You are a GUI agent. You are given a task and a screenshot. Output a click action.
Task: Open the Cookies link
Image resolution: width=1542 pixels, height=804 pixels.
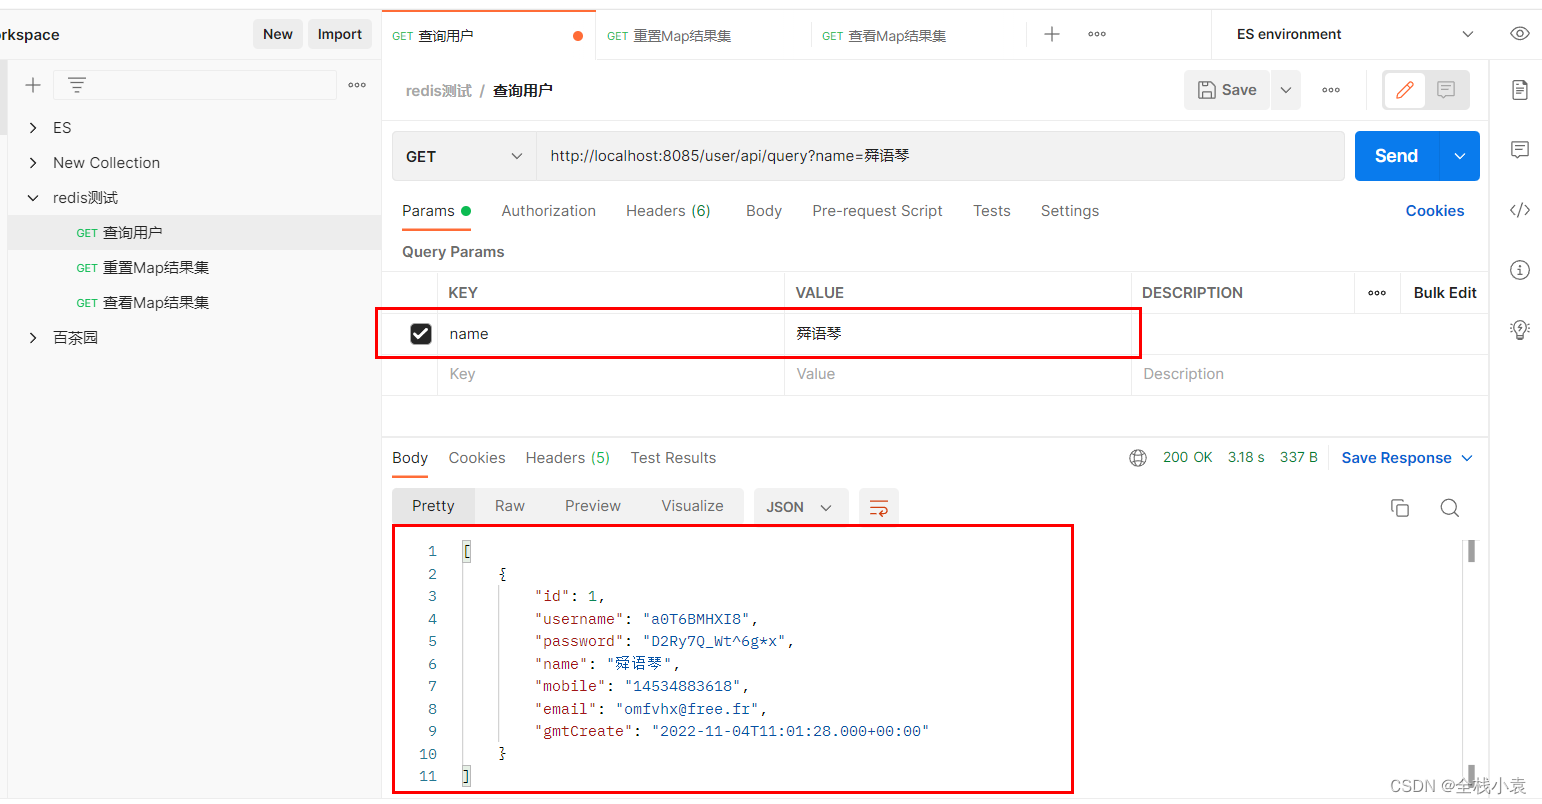pyautogui.click(x=1434, y=211)
